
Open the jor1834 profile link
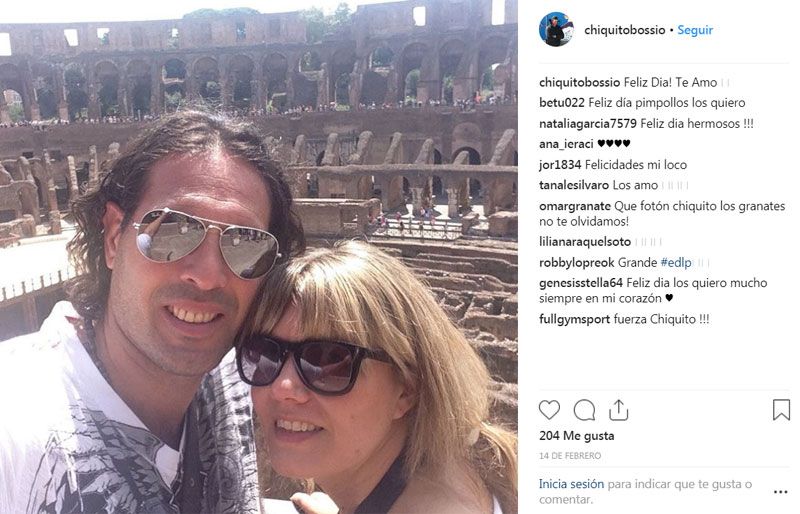pyautogui.click(x=560, y=165)
